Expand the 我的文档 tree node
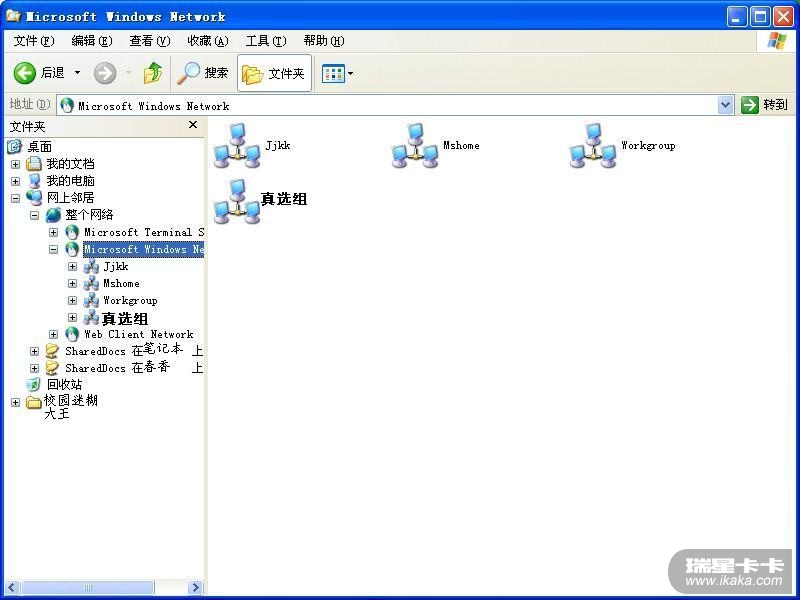 pyautogui.click(x=15, y=164)
